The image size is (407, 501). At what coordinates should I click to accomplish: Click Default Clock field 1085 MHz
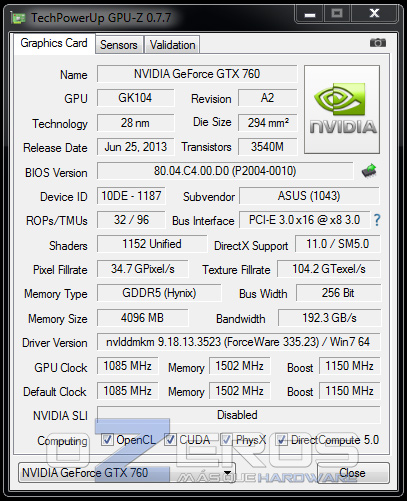[128, 391]
